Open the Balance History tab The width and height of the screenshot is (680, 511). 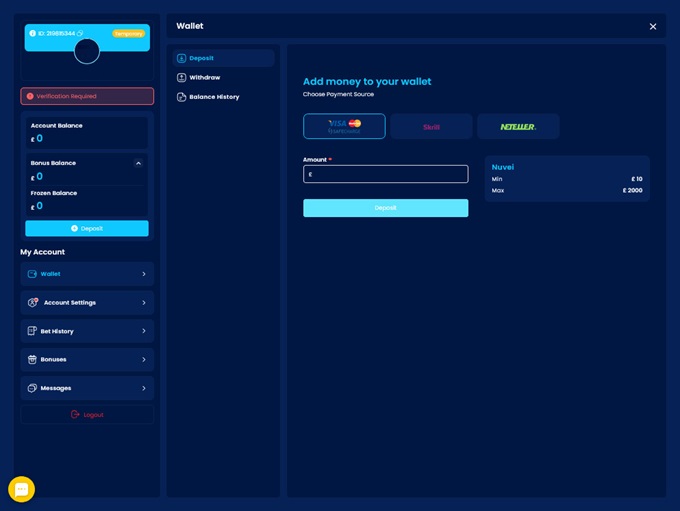click(x=213, y=97)
